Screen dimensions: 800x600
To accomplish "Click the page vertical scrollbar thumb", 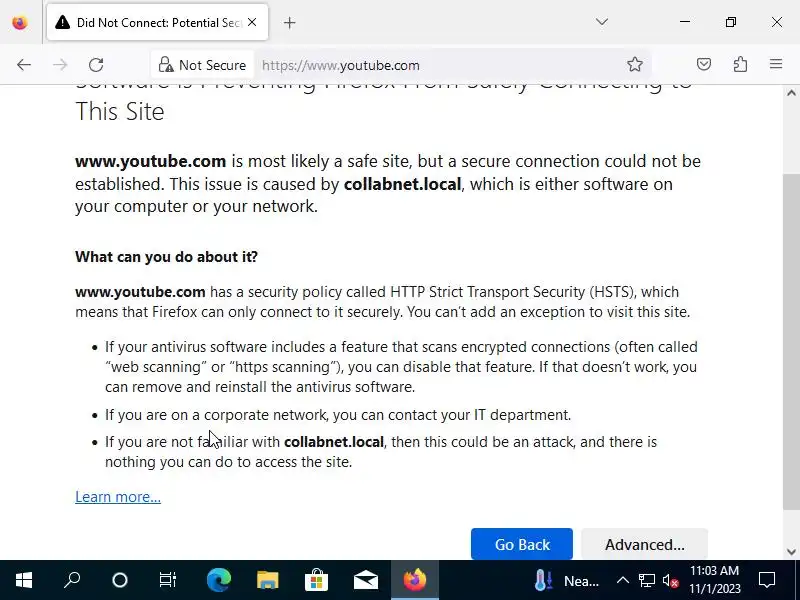I will 791,340.
